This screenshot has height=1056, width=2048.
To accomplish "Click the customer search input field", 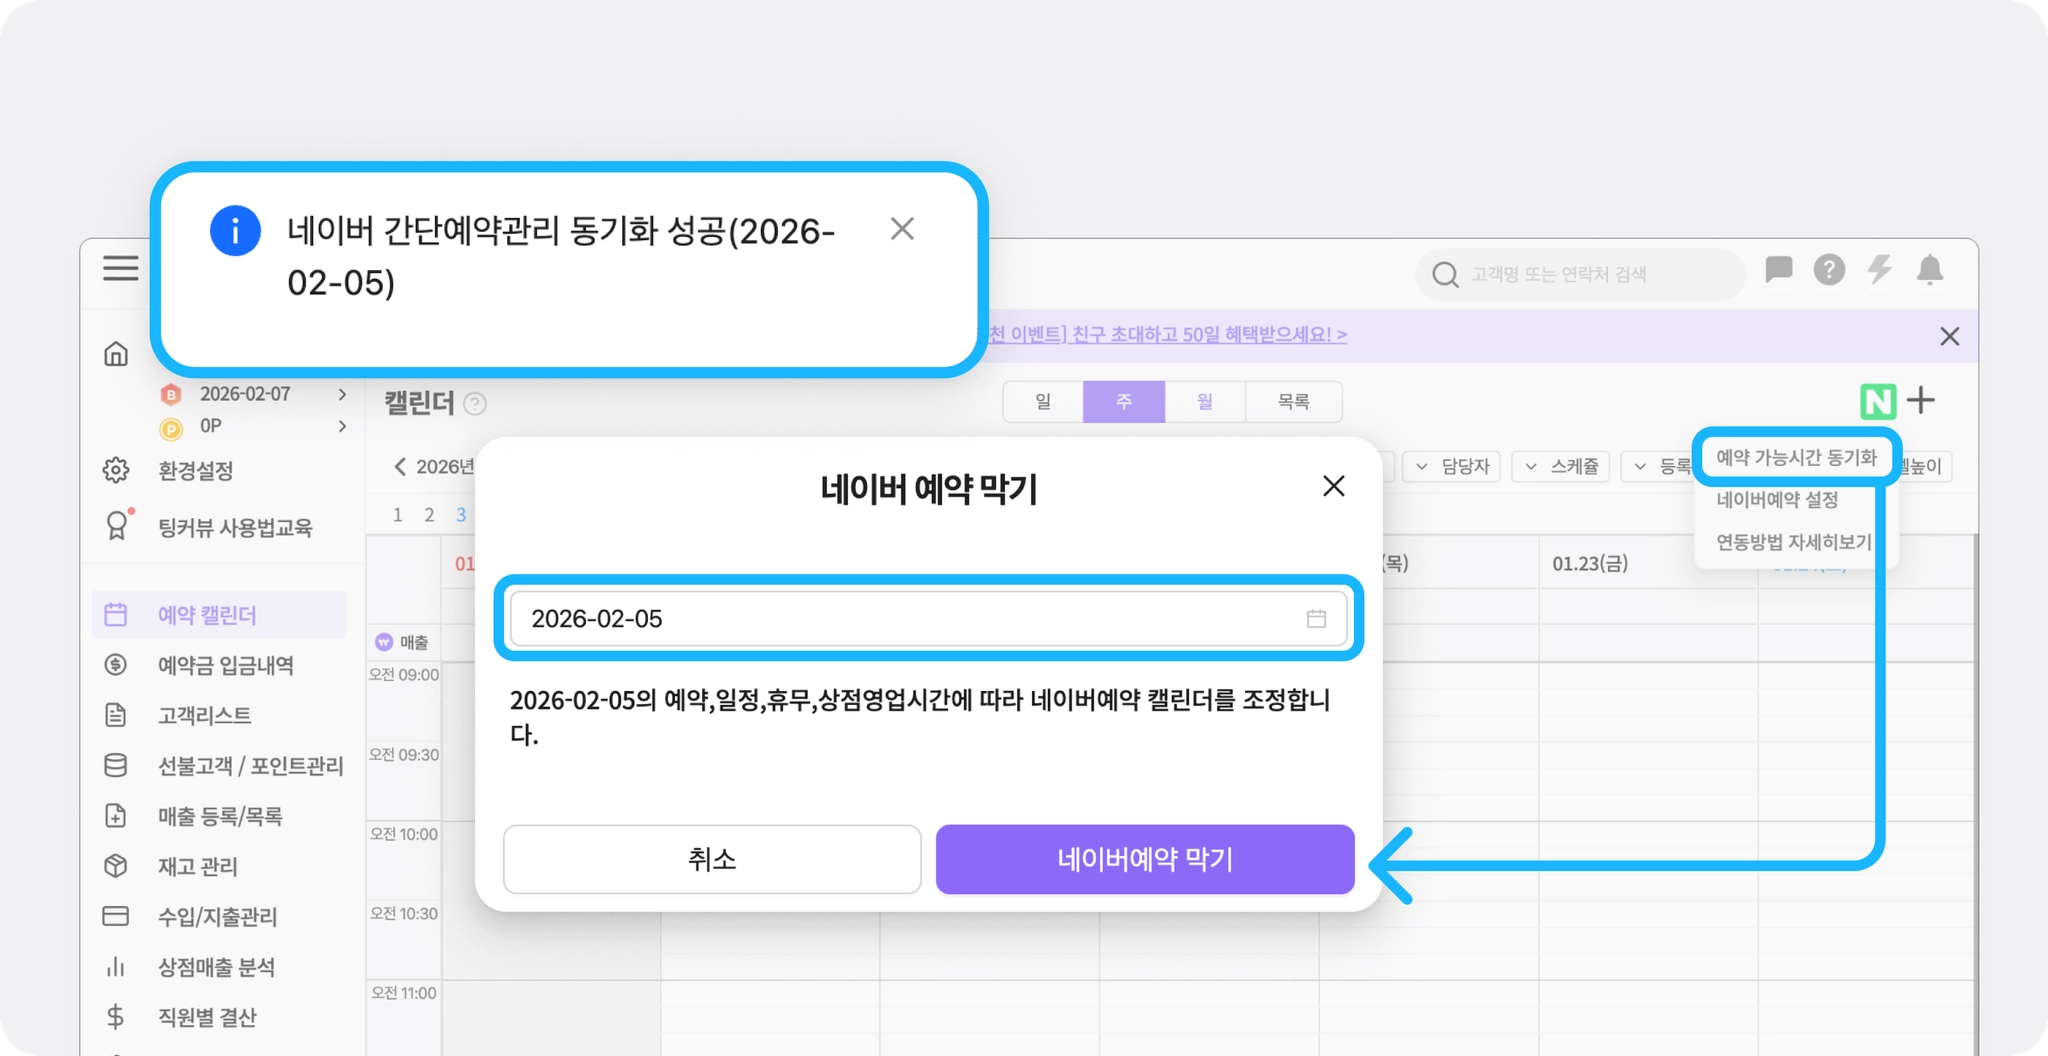I will pos(1580,275).
